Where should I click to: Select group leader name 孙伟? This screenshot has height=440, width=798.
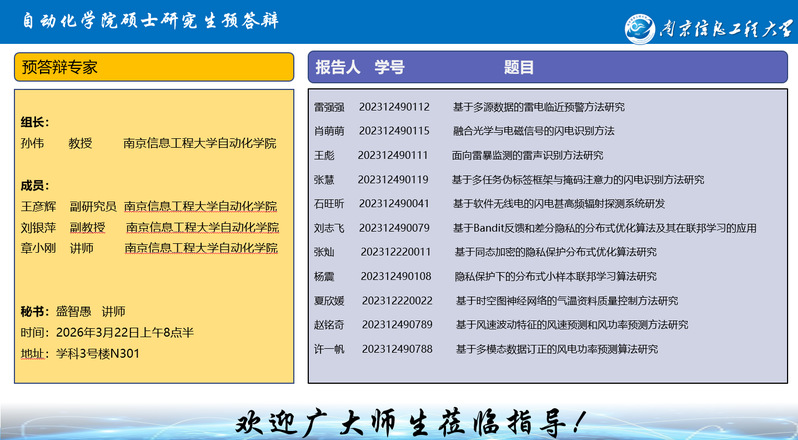coord(32,143)
